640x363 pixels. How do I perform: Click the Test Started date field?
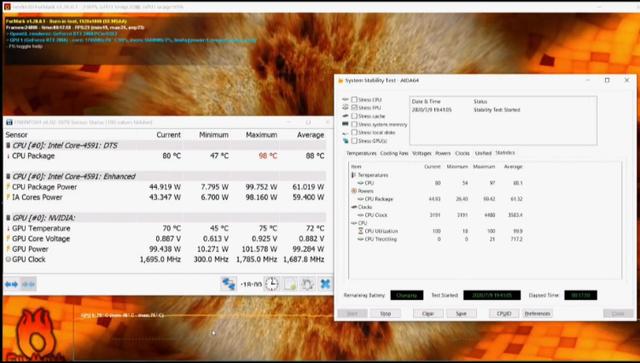click(492, 295)
